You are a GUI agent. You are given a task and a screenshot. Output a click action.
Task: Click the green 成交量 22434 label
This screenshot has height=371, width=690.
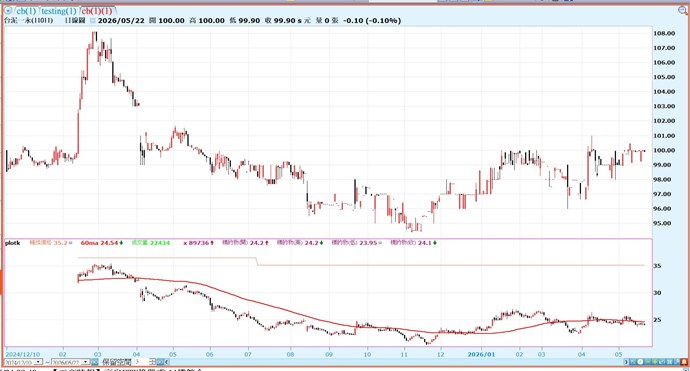150,243
